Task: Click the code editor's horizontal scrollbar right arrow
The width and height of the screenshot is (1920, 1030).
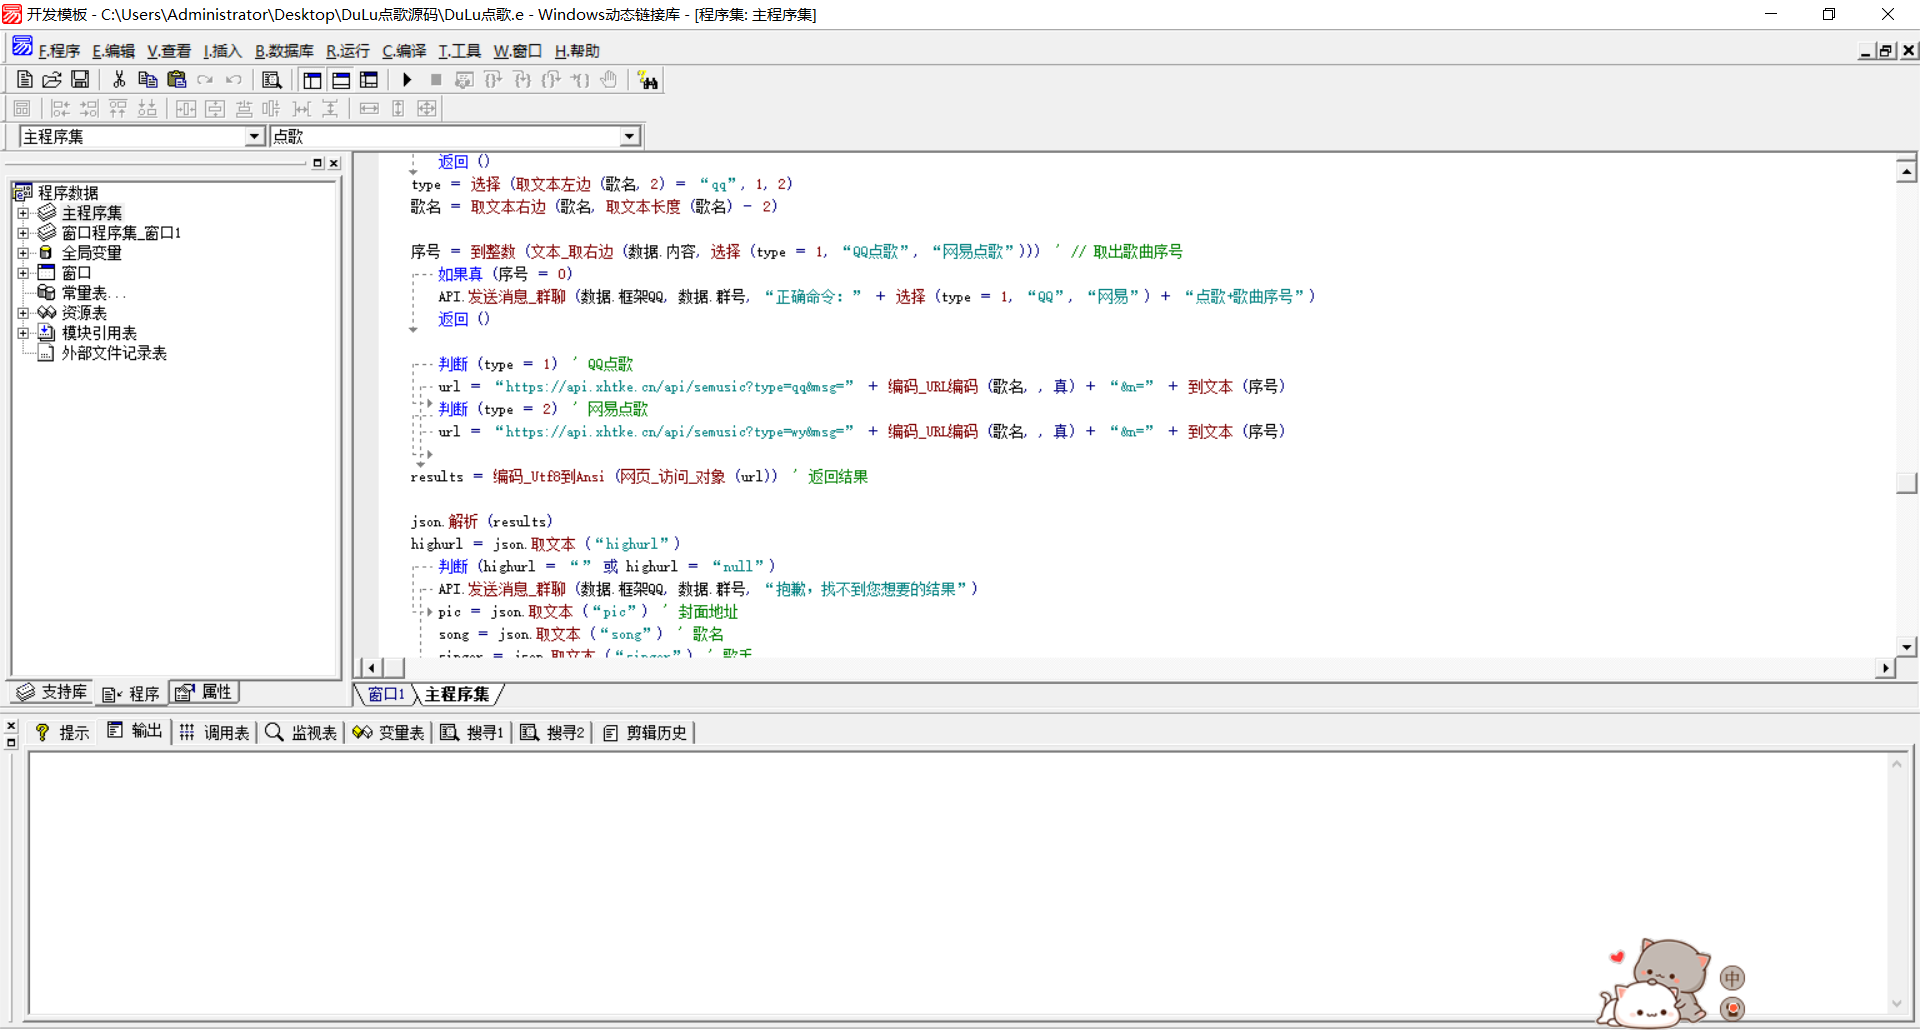Action: (1885, 668)
